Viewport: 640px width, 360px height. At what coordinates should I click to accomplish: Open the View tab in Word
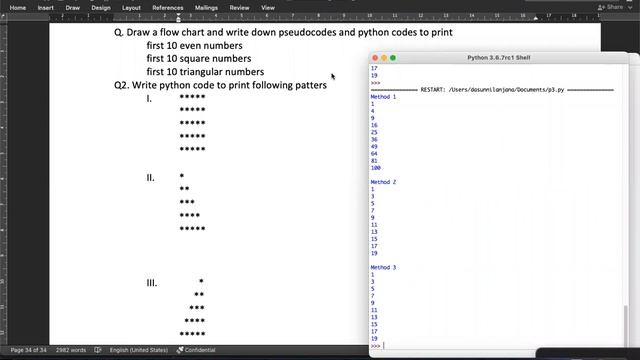pyautogui.click(x=268, y=8)
